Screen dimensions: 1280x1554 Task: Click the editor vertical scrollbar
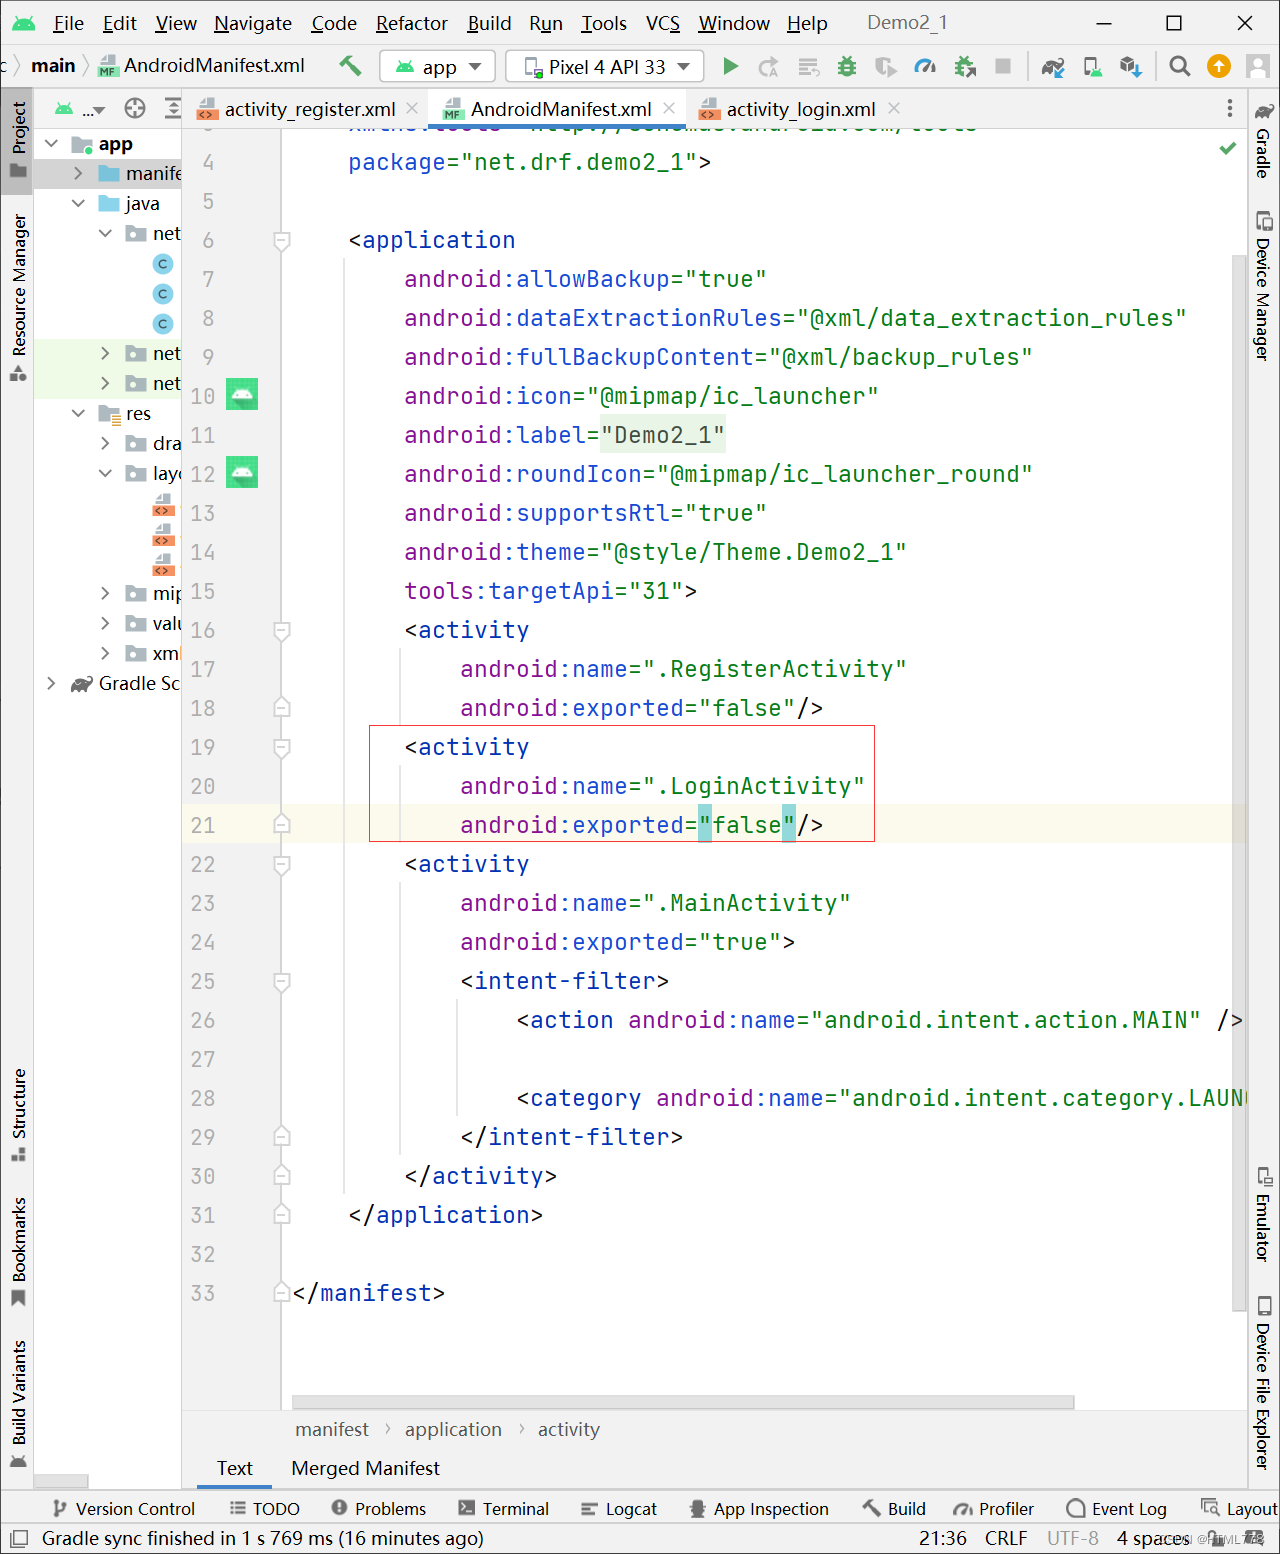1240,782
